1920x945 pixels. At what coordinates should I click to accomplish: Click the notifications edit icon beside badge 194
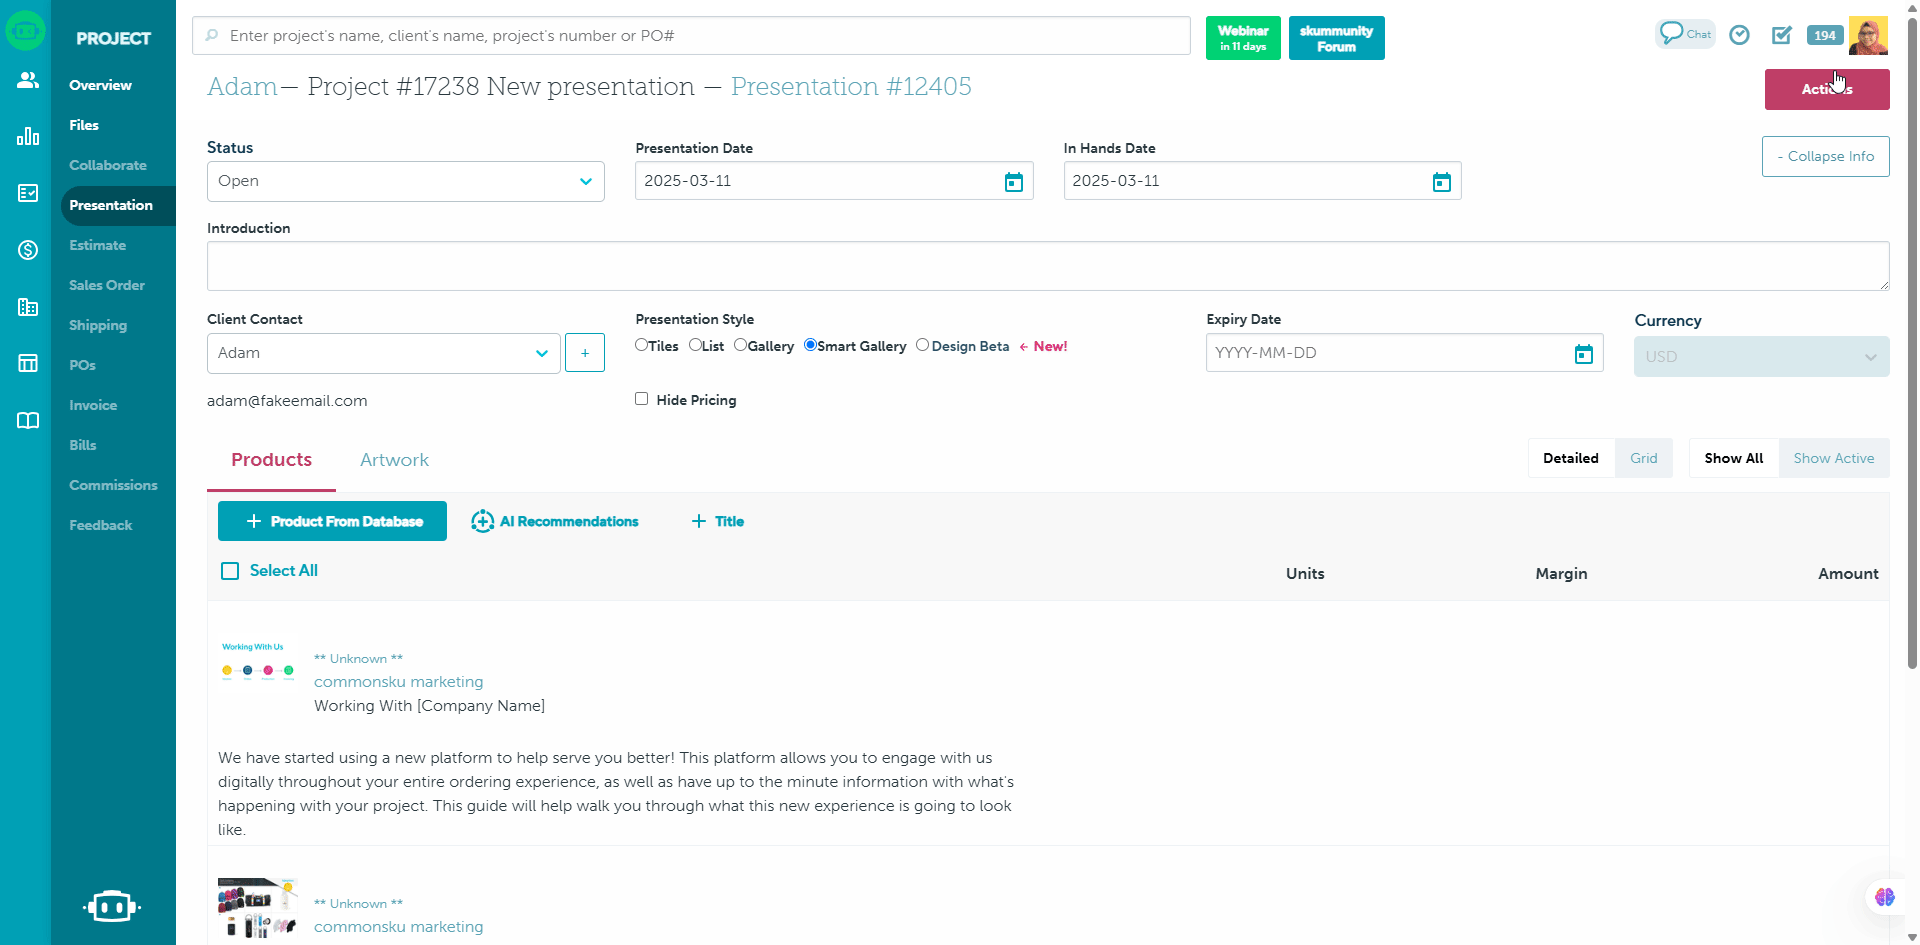pyautogui.click(x=1781, y=35)
